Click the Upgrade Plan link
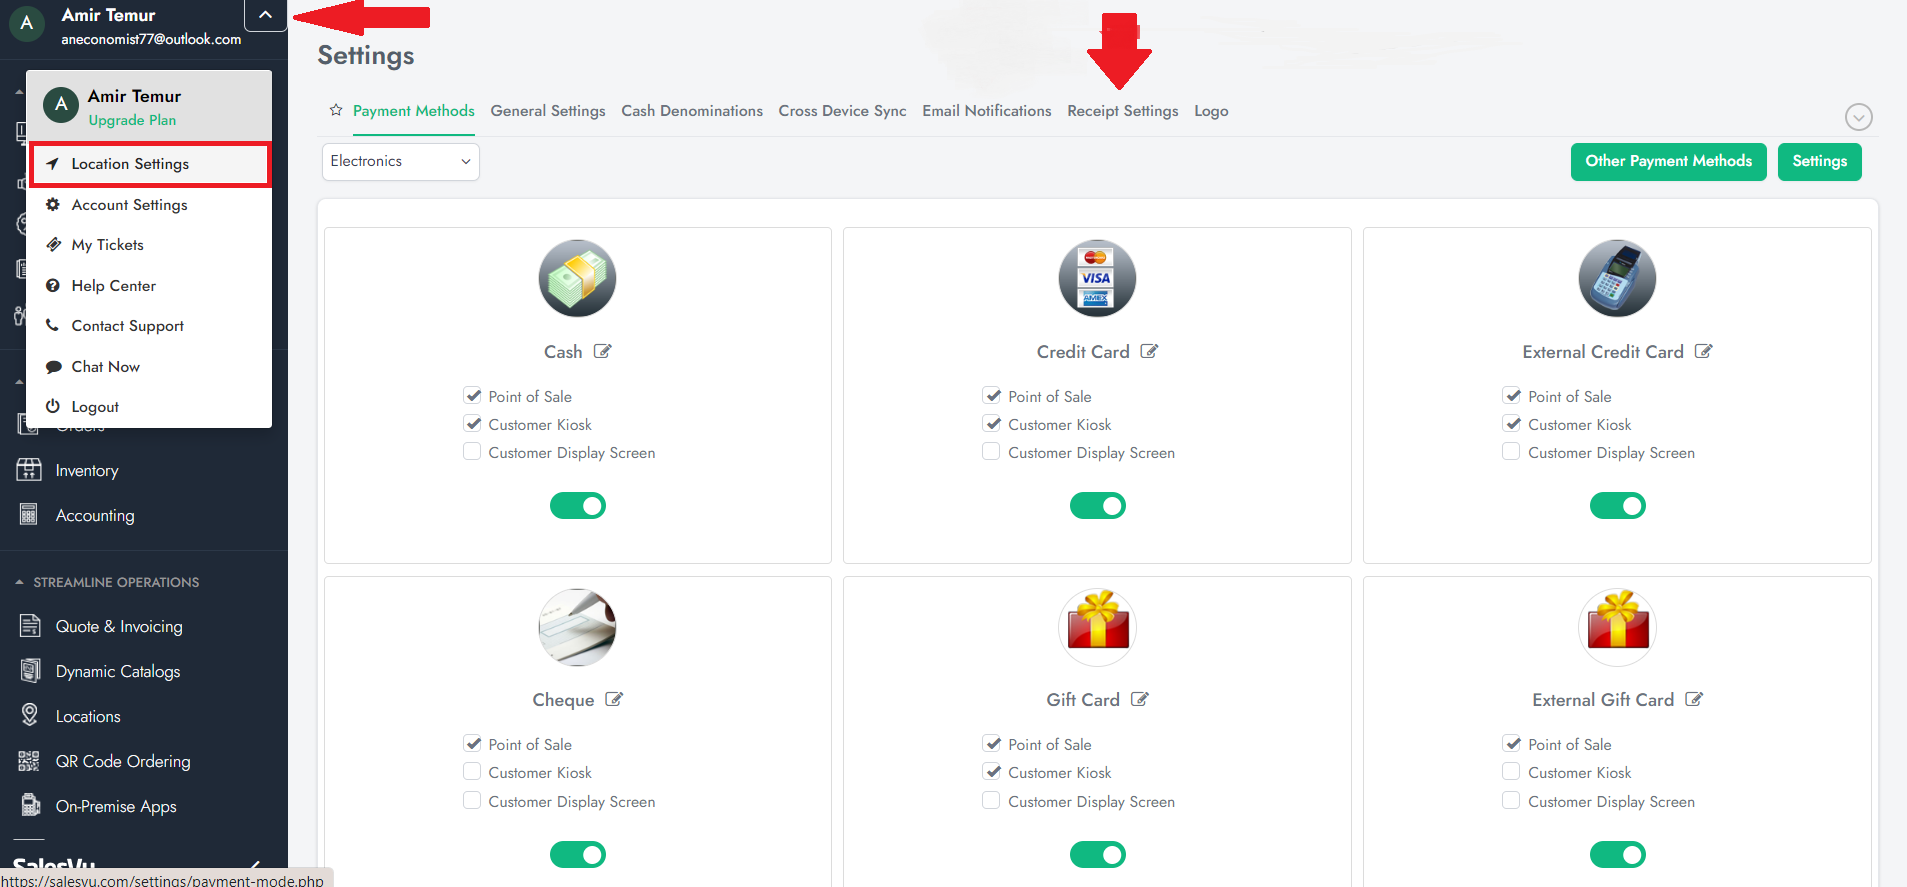Viewport: 1907px width, 887px height. pos(132,120)
